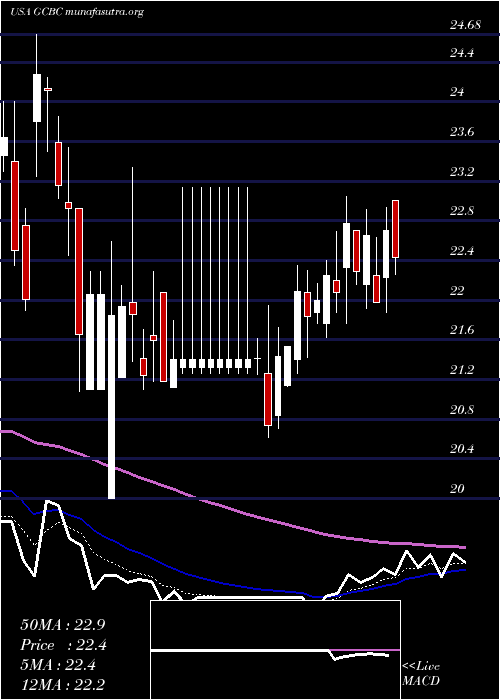Click the '<<Live MACD' label
Image resolution: width=500 pixels, height=700 pixels.
[x=421, y=674]
